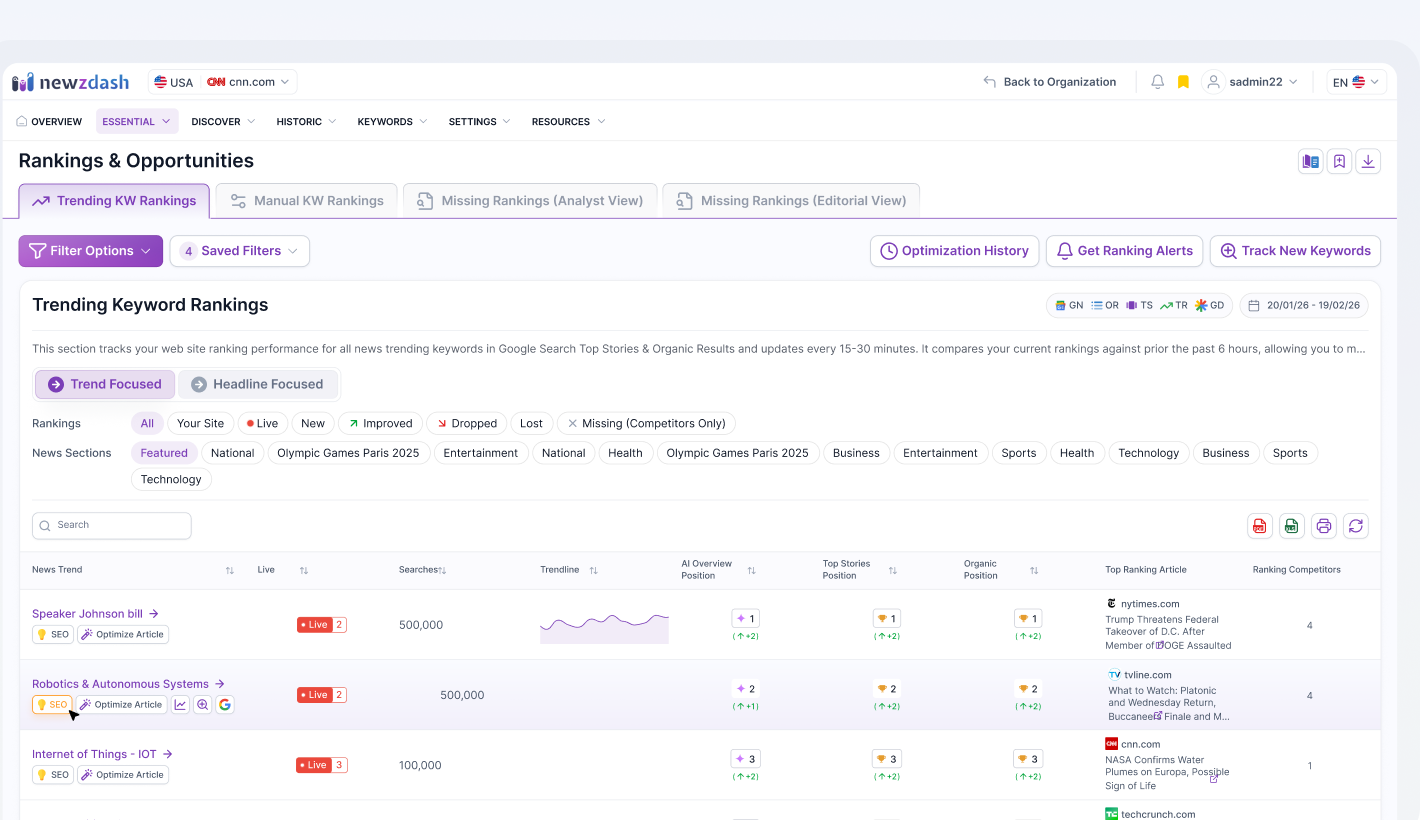
Task: Open the Resources menu
Action: pos(568,122)
